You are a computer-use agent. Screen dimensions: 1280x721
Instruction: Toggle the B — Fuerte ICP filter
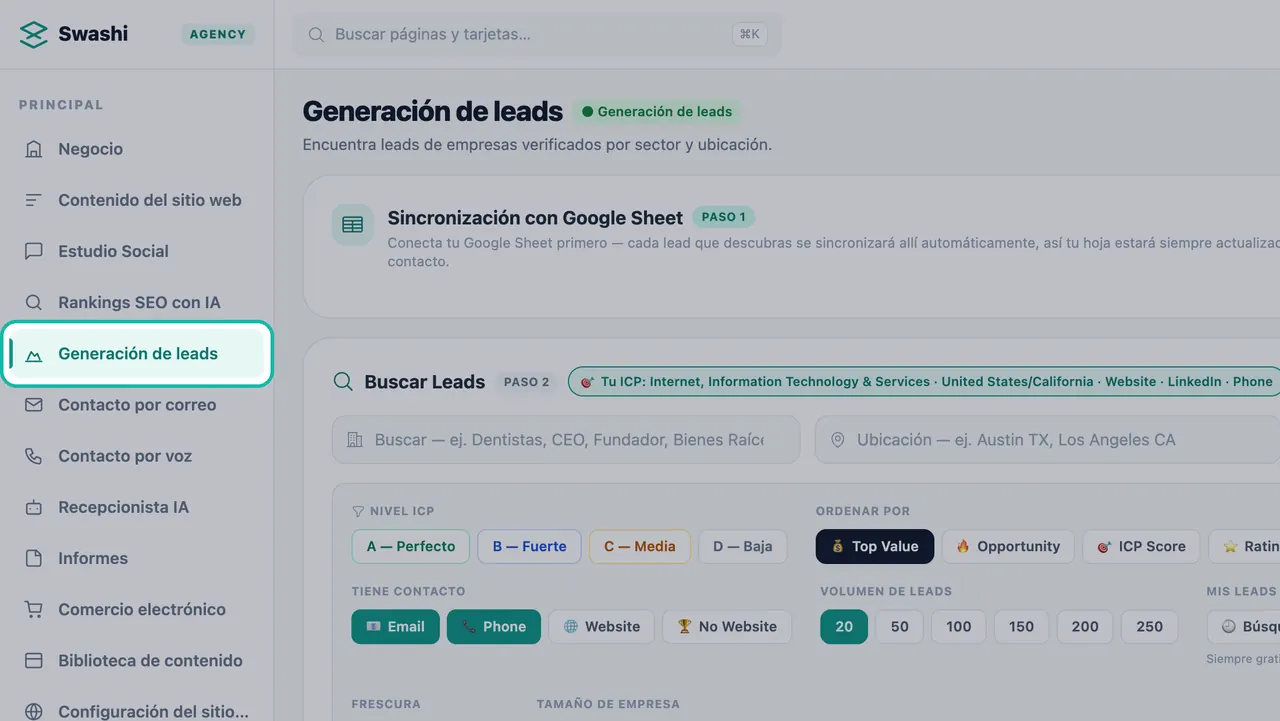tap(529, 546)
